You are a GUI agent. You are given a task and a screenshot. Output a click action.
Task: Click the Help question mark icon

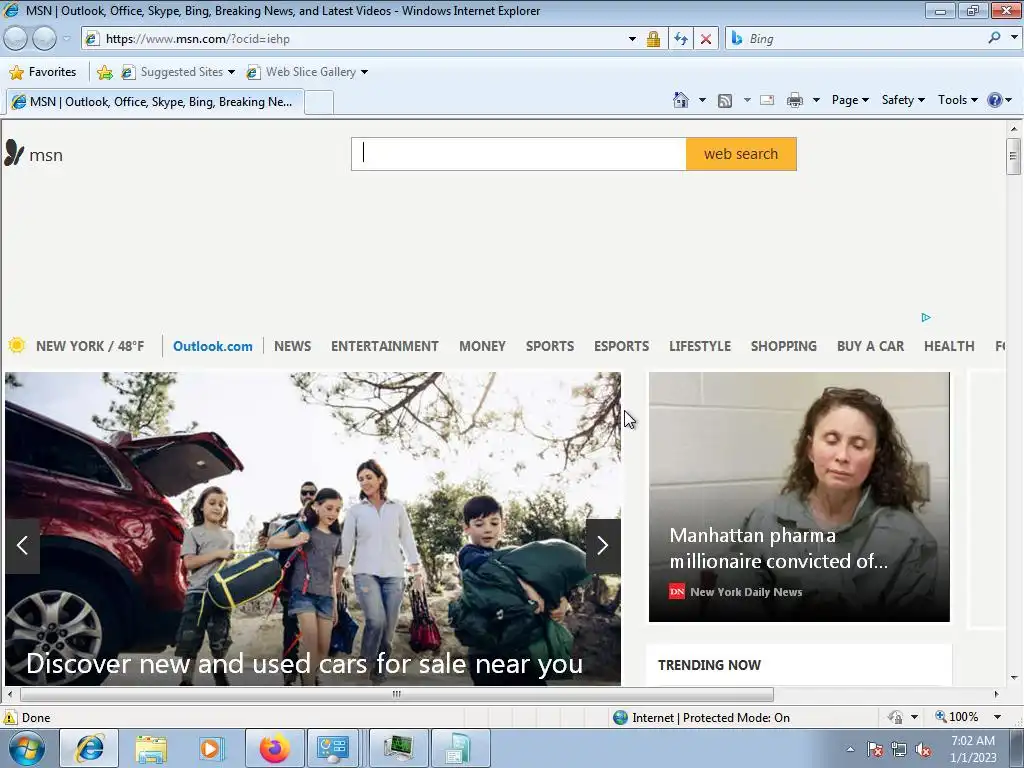point(995,100)
